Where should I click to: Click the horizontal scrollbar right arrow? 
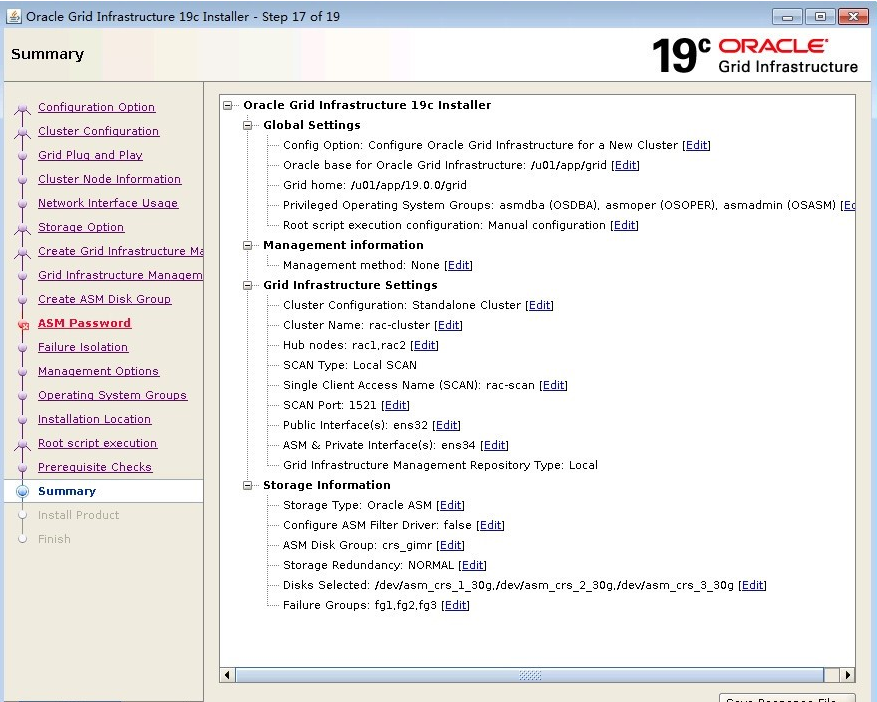(x=847, y=675)
